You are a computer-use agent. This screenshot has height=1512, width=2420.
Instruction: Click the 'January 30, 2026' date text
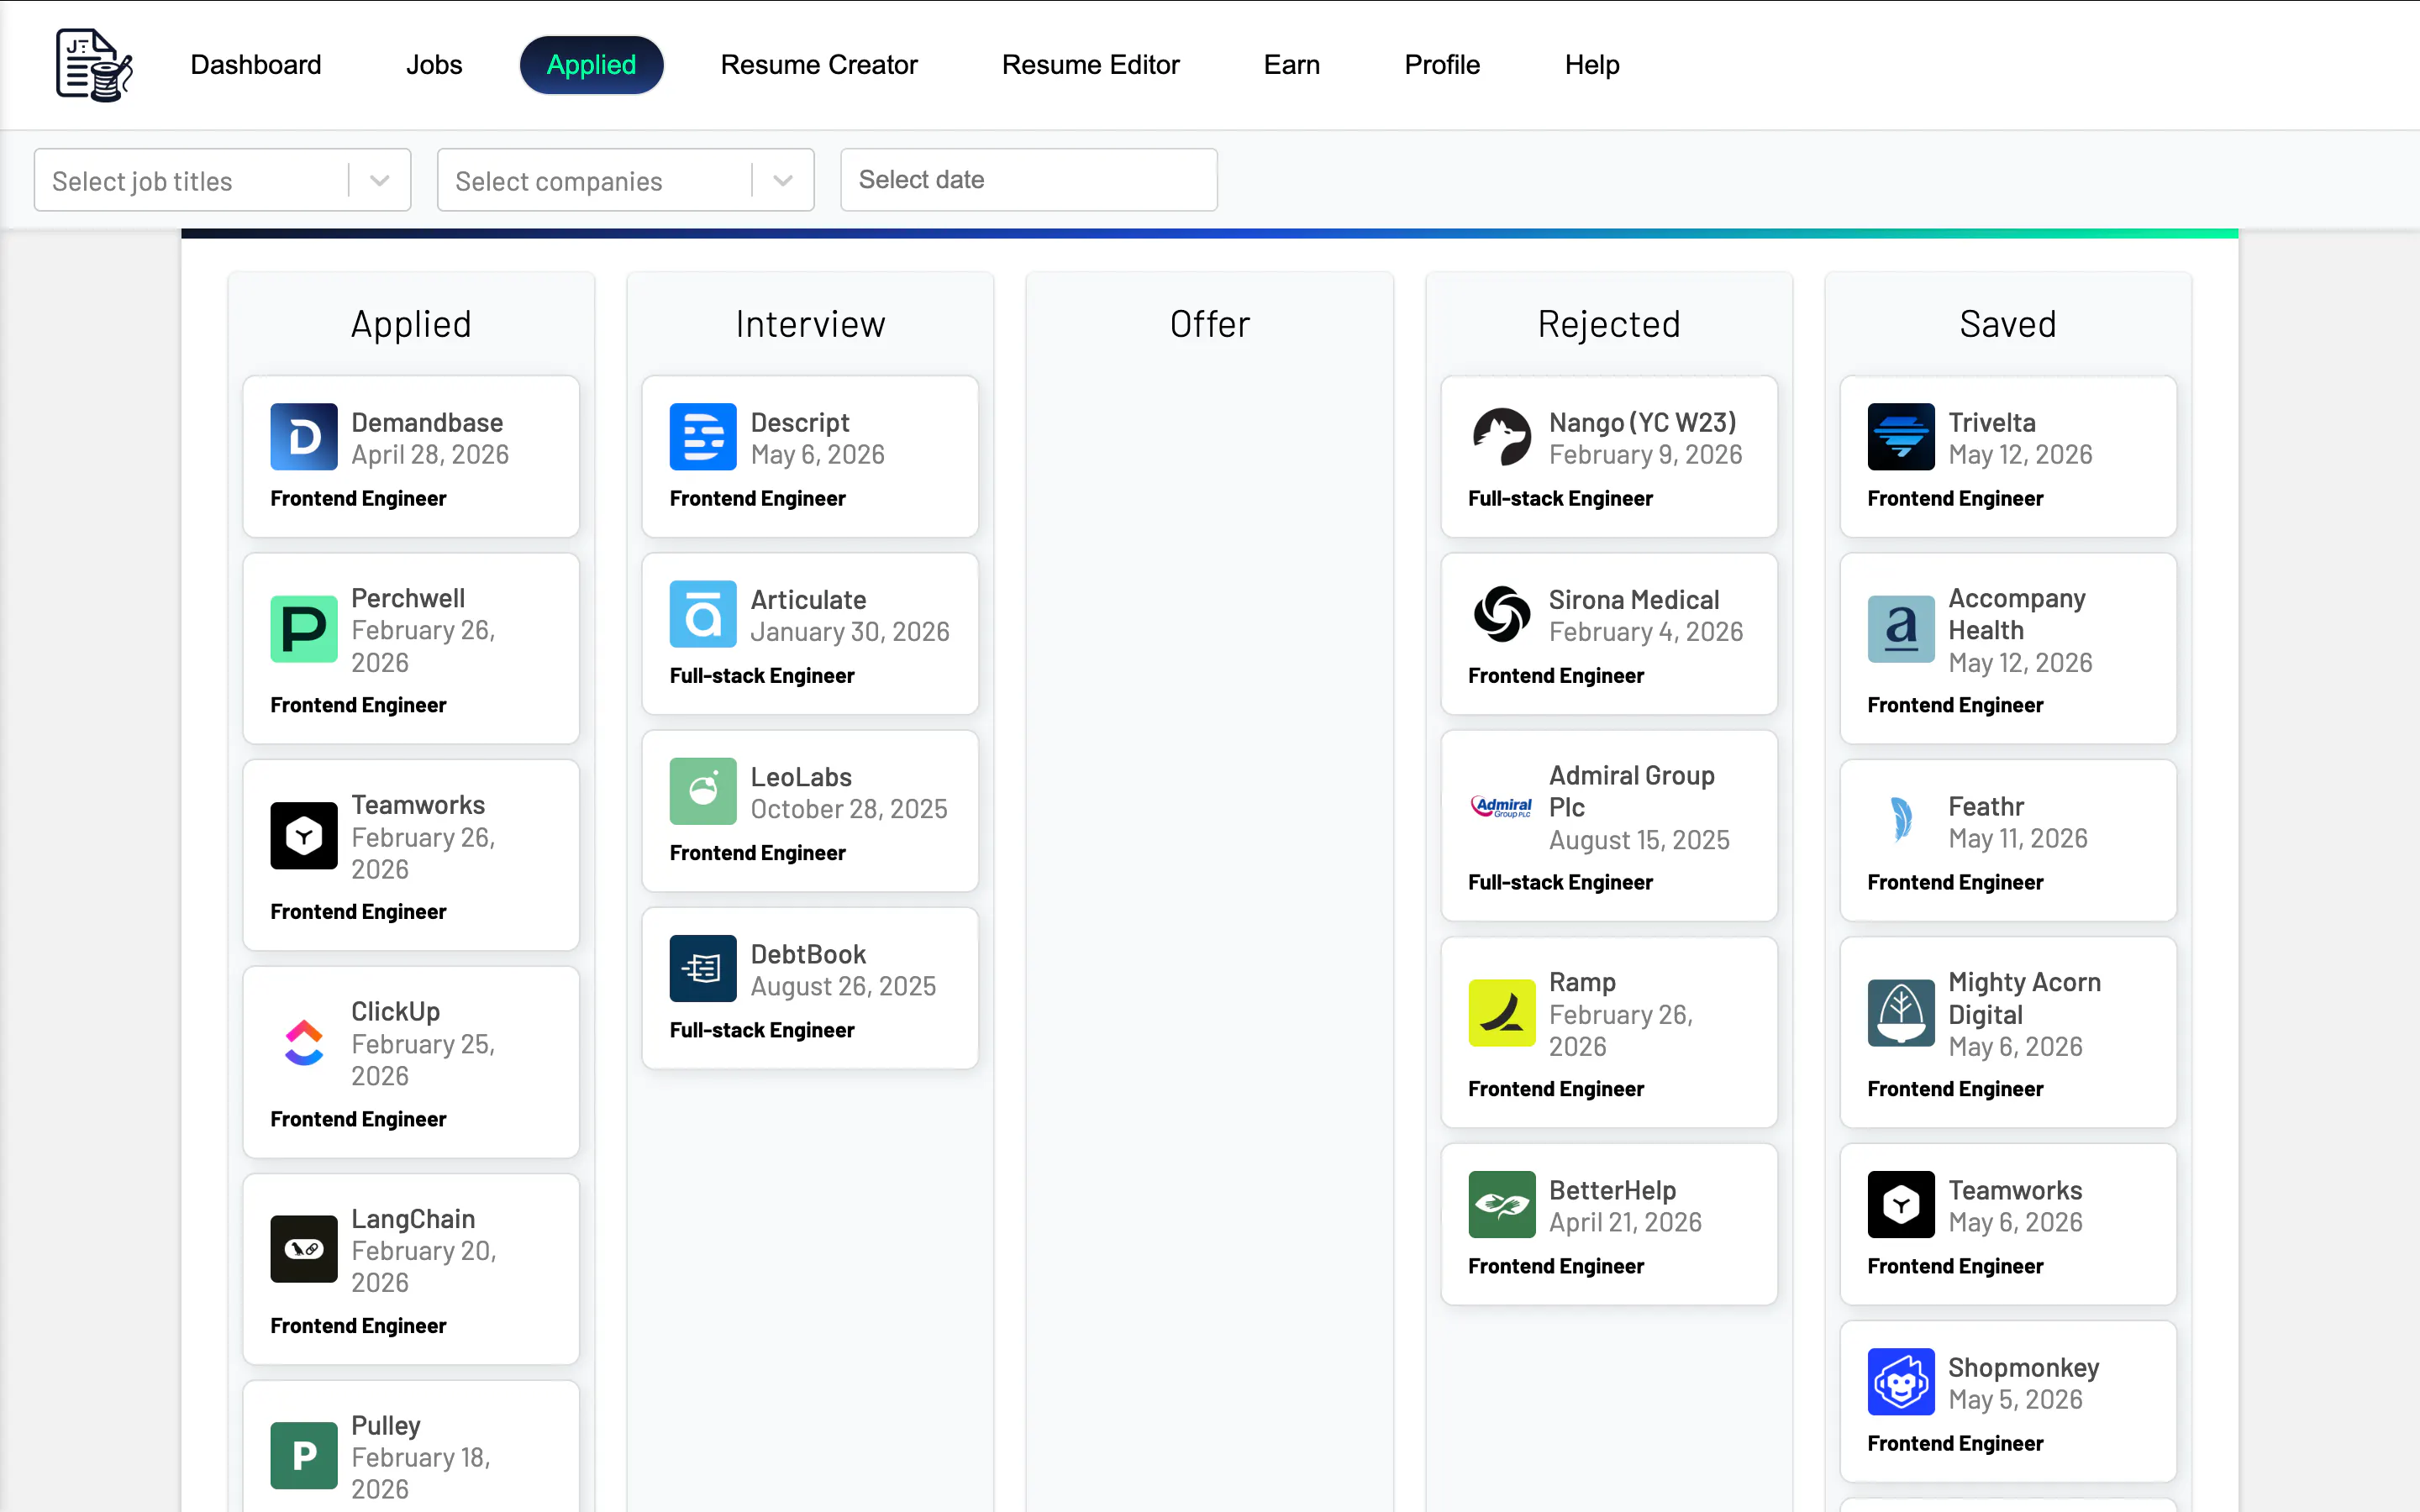tap(850, 632)
